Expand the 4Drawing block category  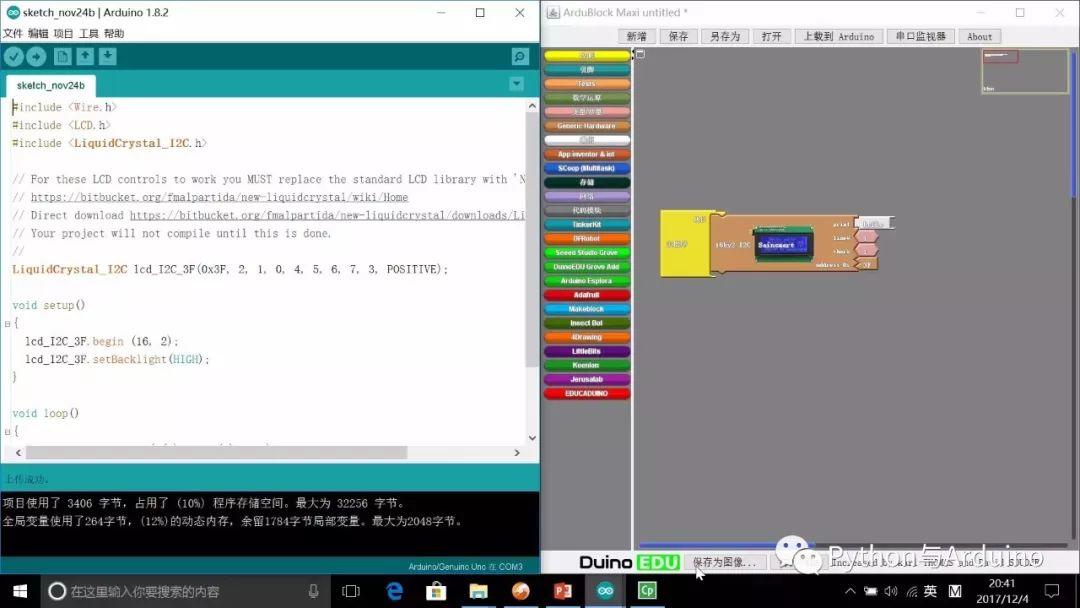(586, 337)
